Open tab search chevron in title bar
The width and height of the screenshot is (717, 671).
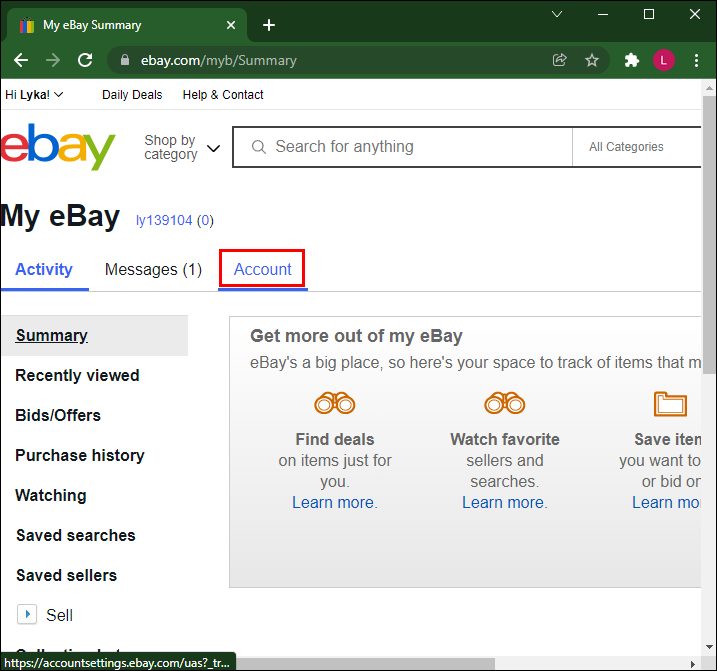(x=556, y=14)
